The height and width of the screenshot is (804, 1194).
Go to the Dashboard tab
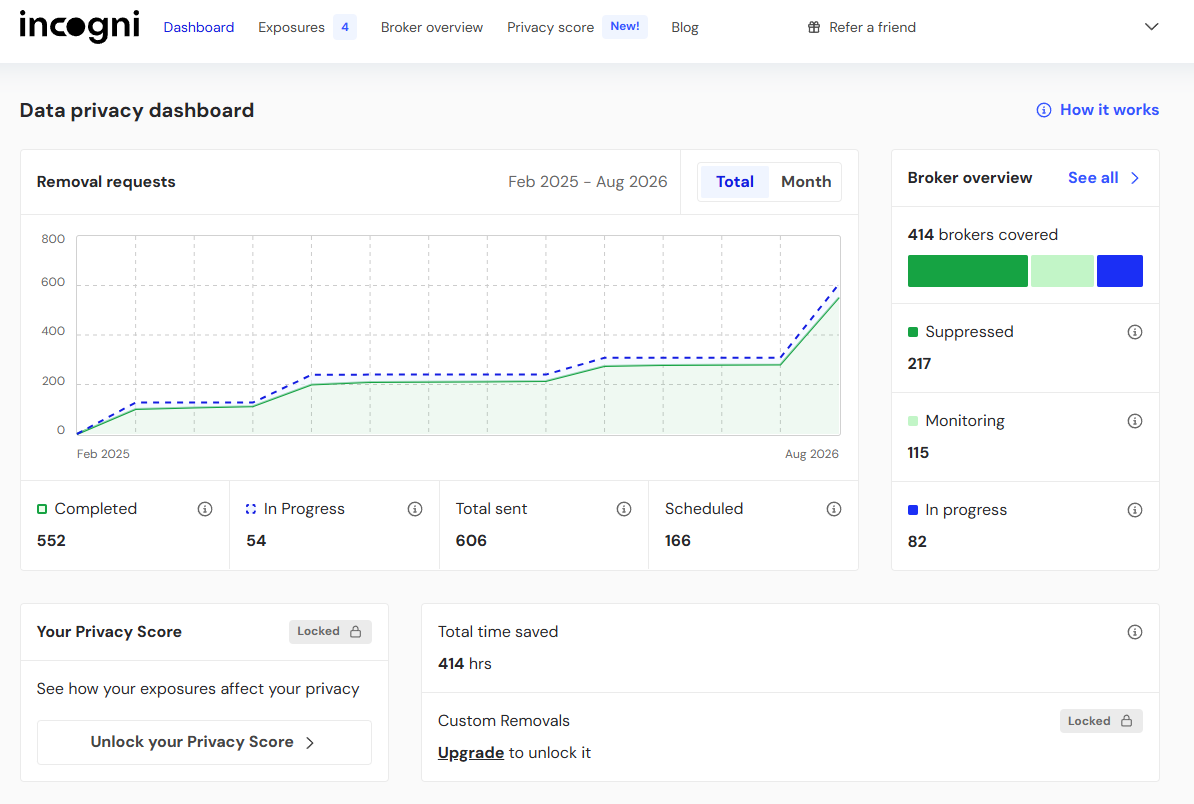(199, 27)
